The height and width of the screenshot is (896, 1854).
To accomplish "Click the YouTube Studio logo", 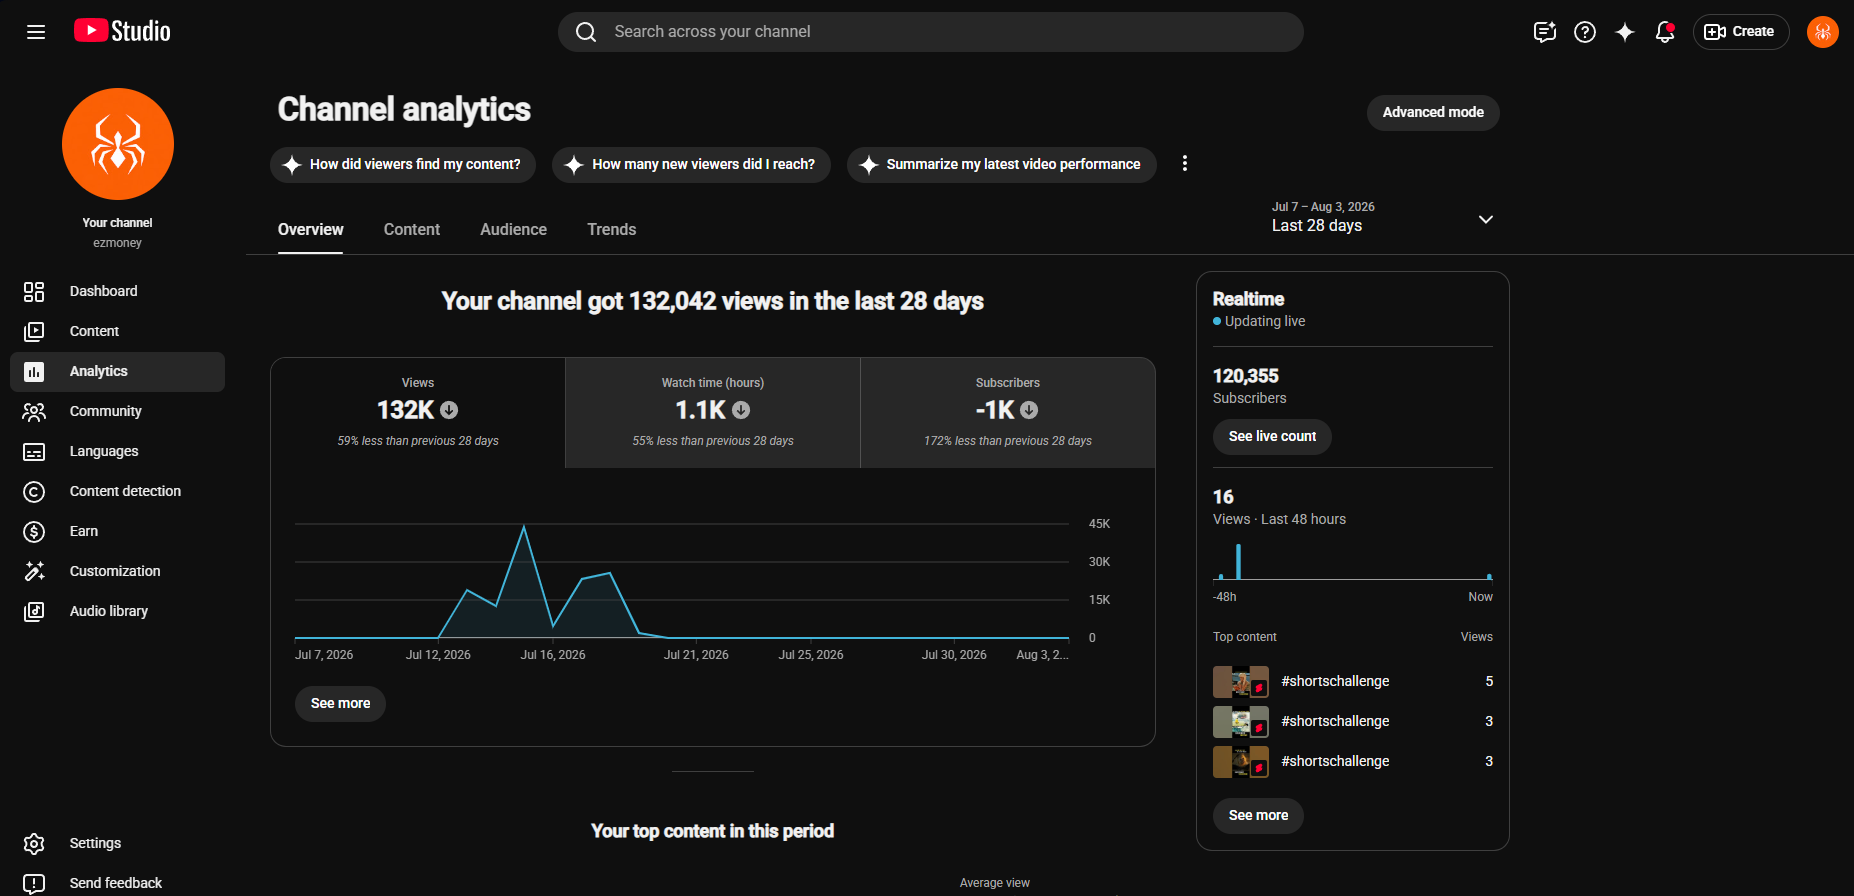I will [122, 31].
